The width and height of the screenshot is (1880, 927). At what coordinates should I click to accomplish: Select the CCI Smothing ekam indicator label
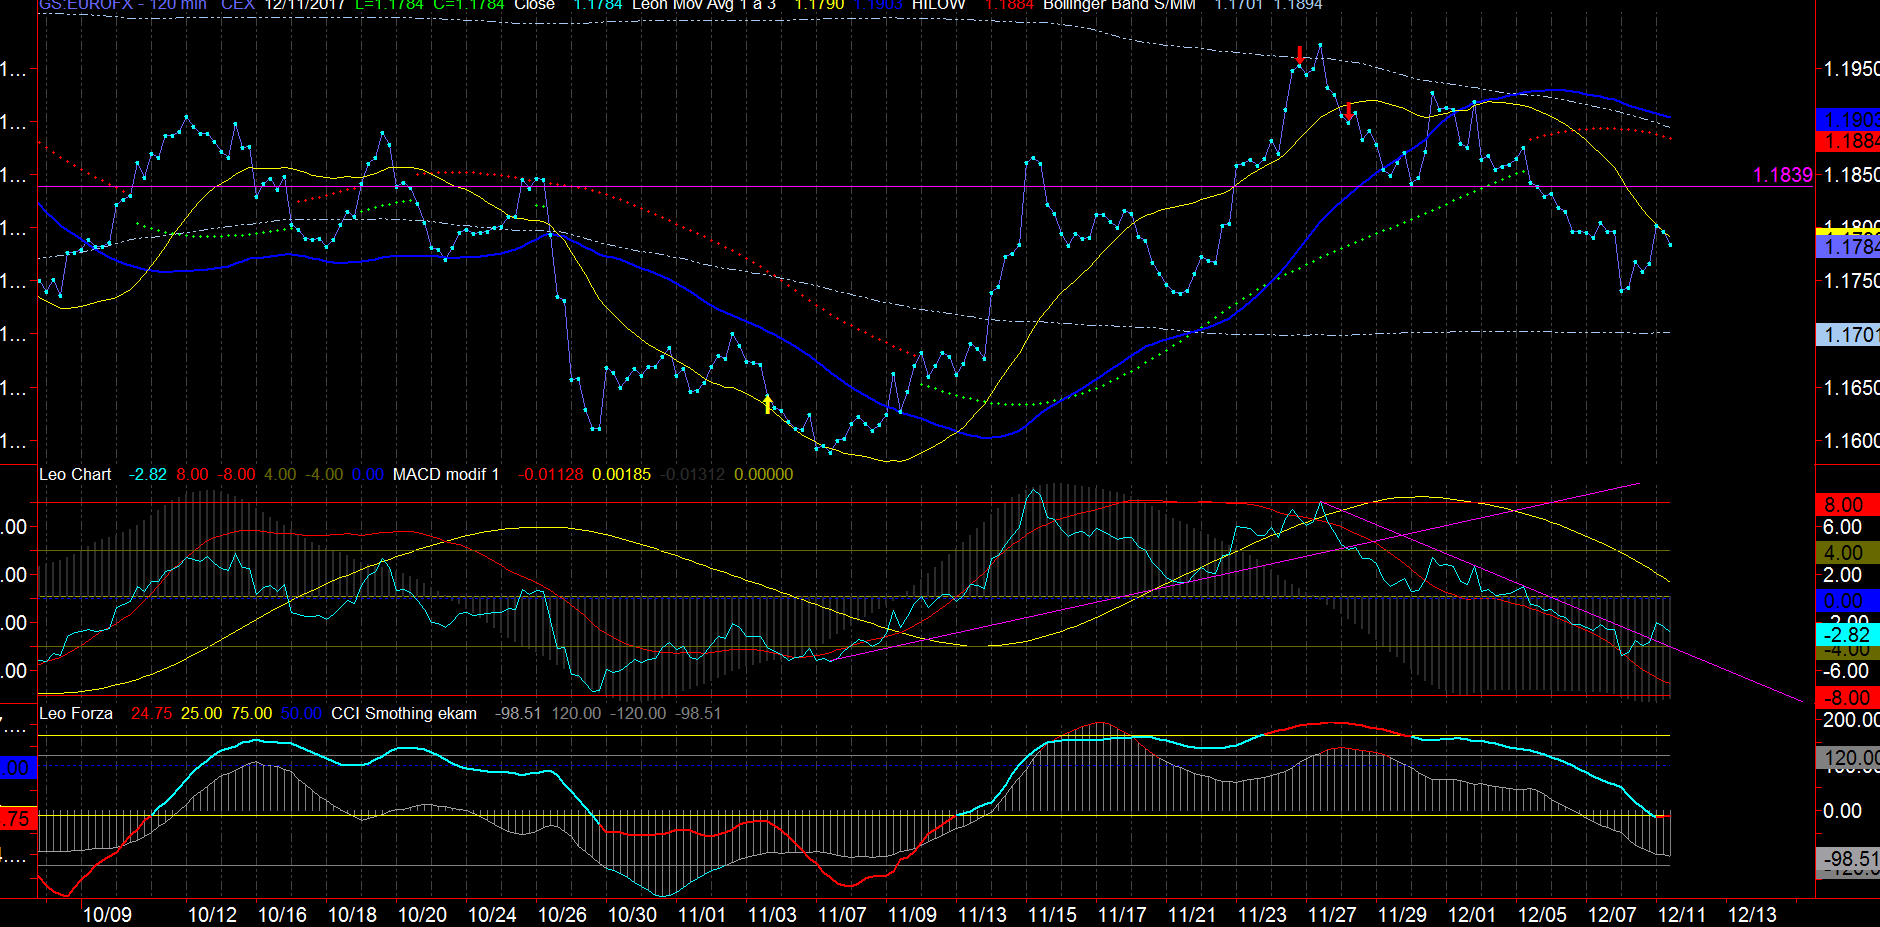[404, 713]
